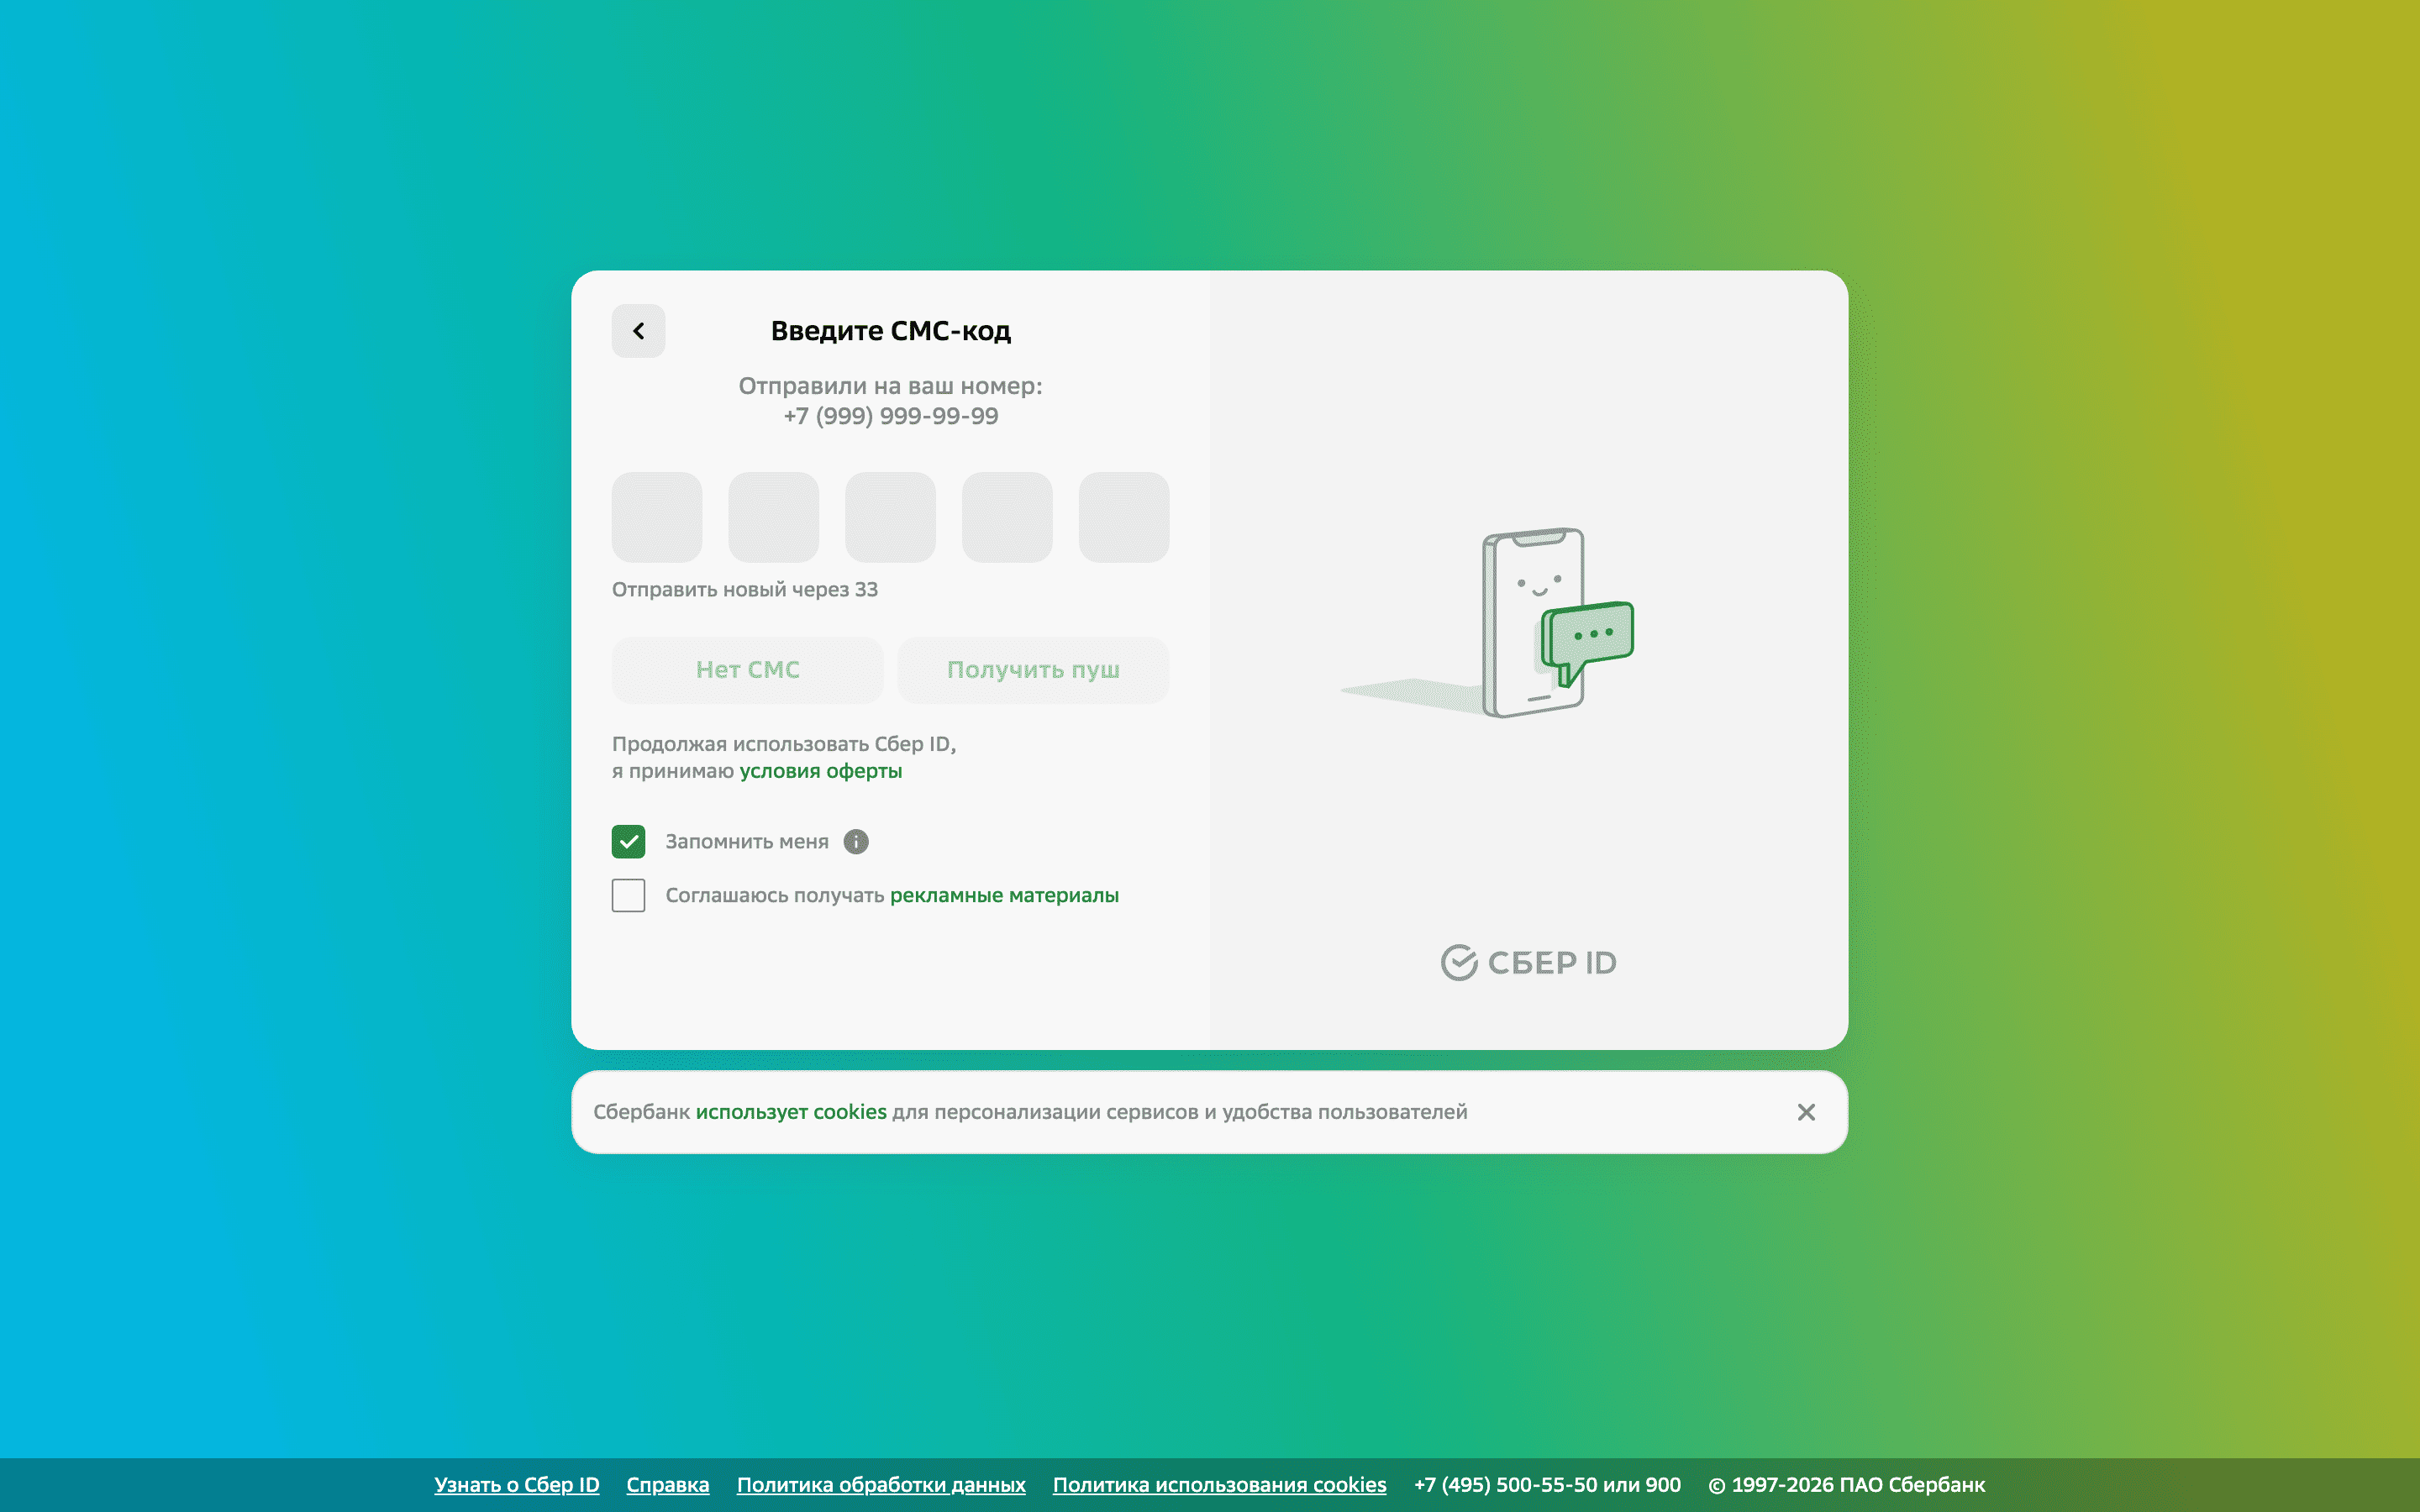Uncheck the Запомнить меня checkbox
2420x1512 pixels.
point(628,842)
